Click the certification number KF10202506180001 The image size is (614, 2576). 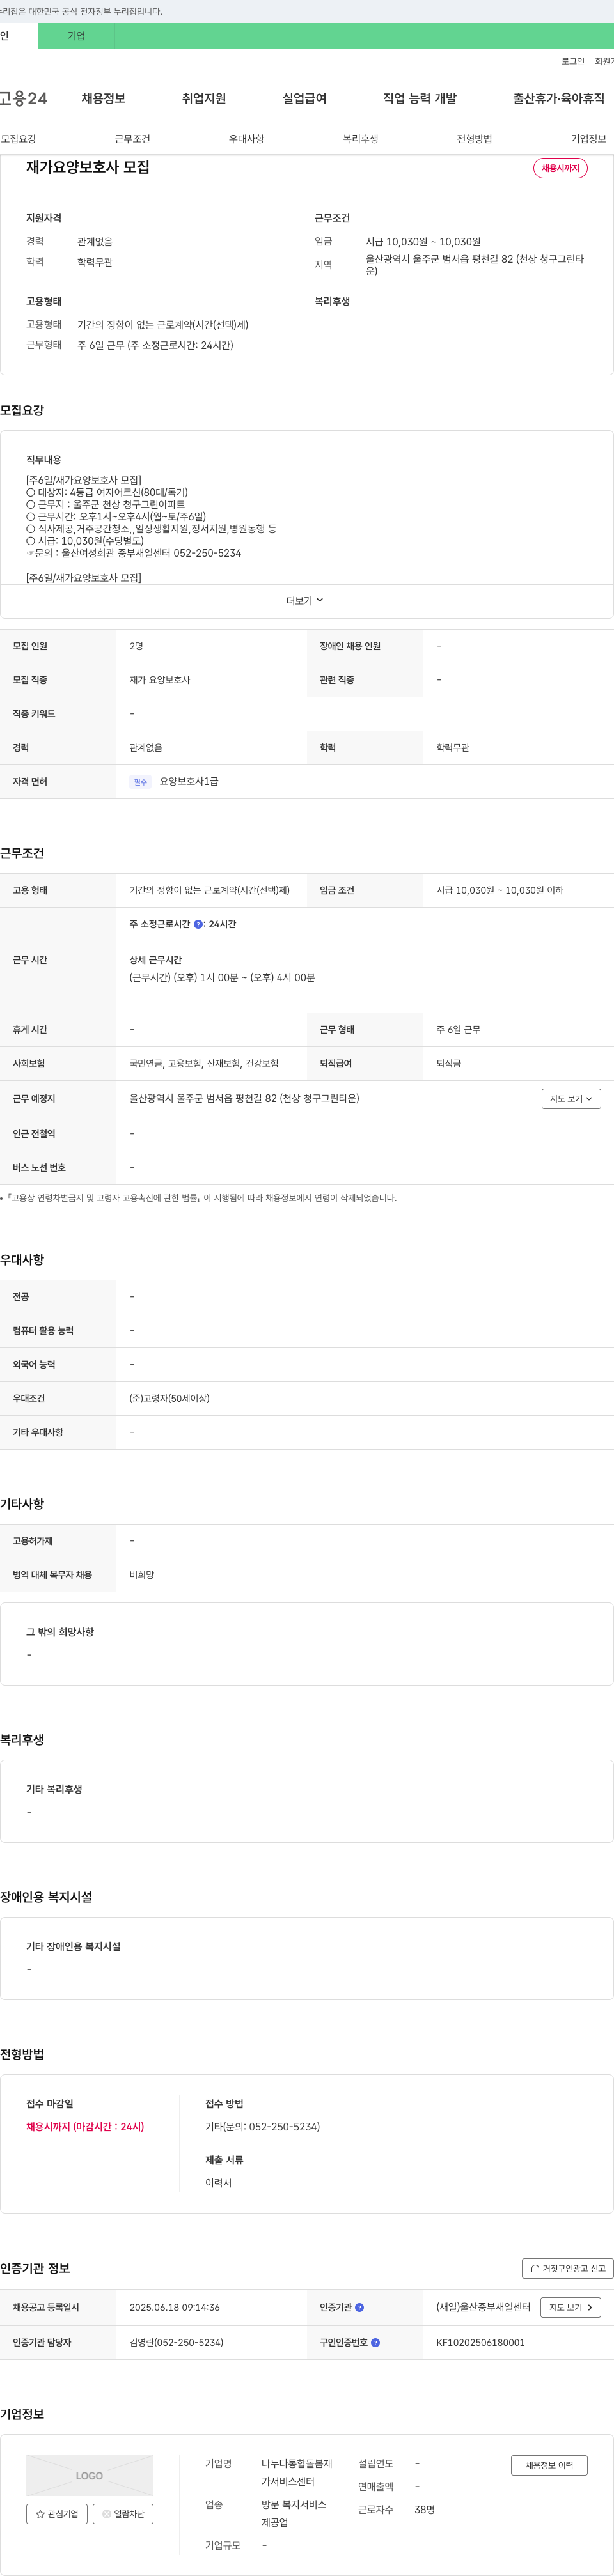[480, 2342]
